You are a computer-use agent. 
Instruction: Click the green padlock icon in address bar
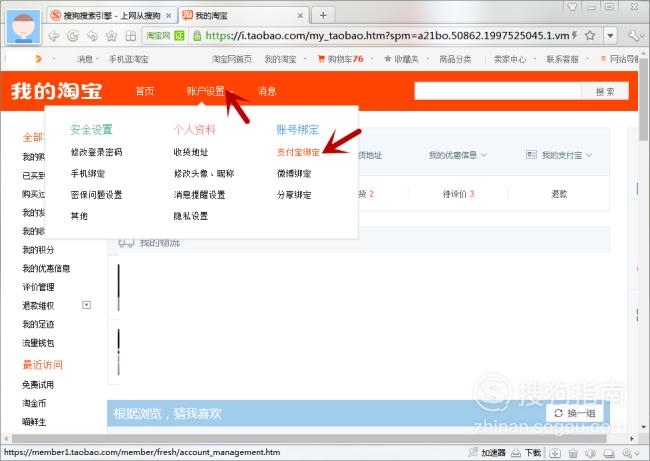(197, 36)
